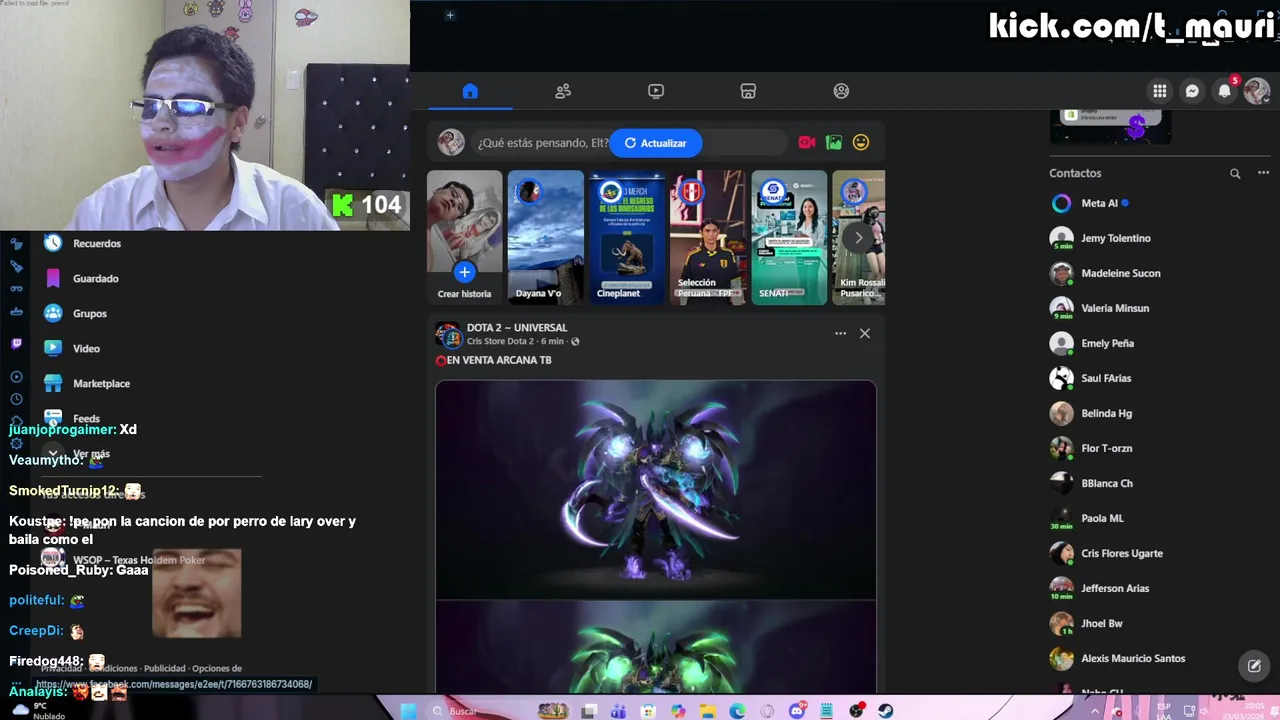Open the DOTA 2 ~ UNIVERSAL group link
Screen dimensions: 1280x720
pyautogui.click(x=517, y=327)
